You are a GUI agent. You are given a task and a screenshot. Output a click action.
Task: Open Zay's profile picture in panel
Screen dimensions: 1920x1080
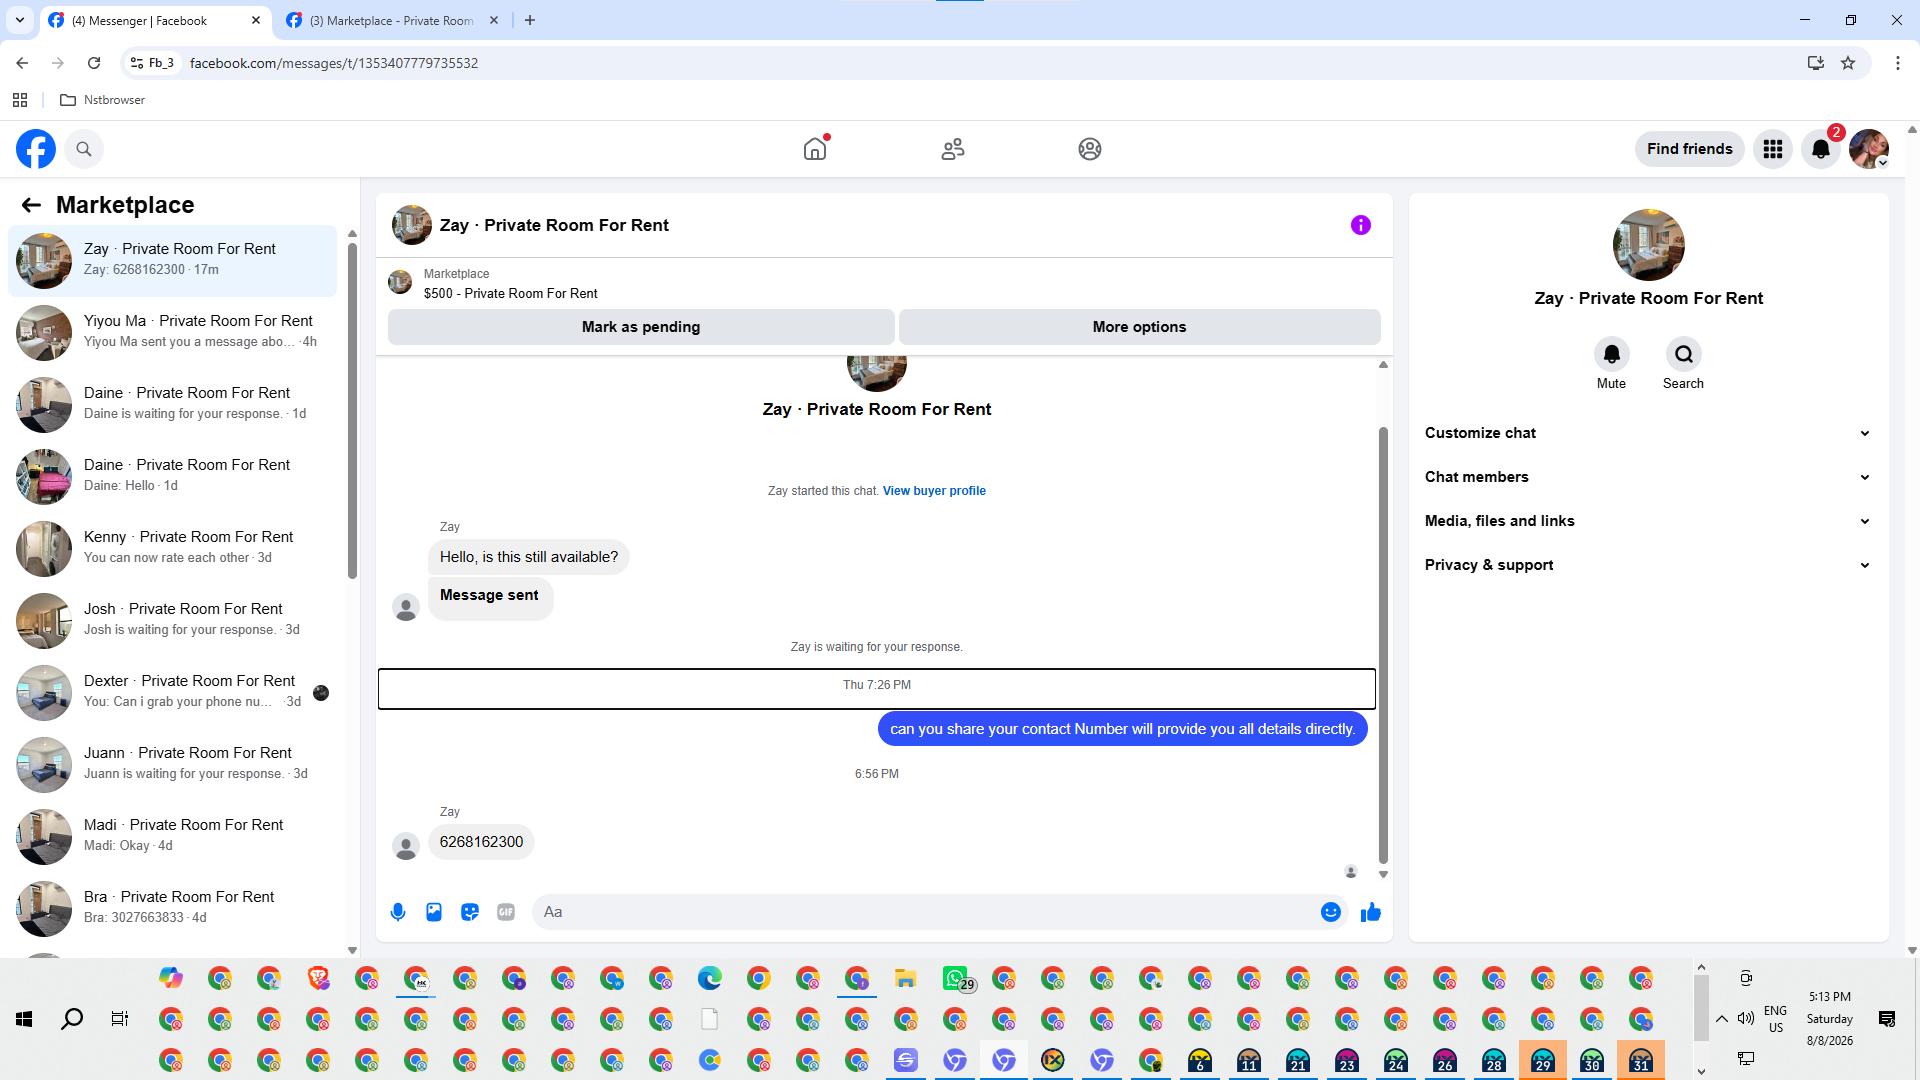click(x=1648, y=245)
